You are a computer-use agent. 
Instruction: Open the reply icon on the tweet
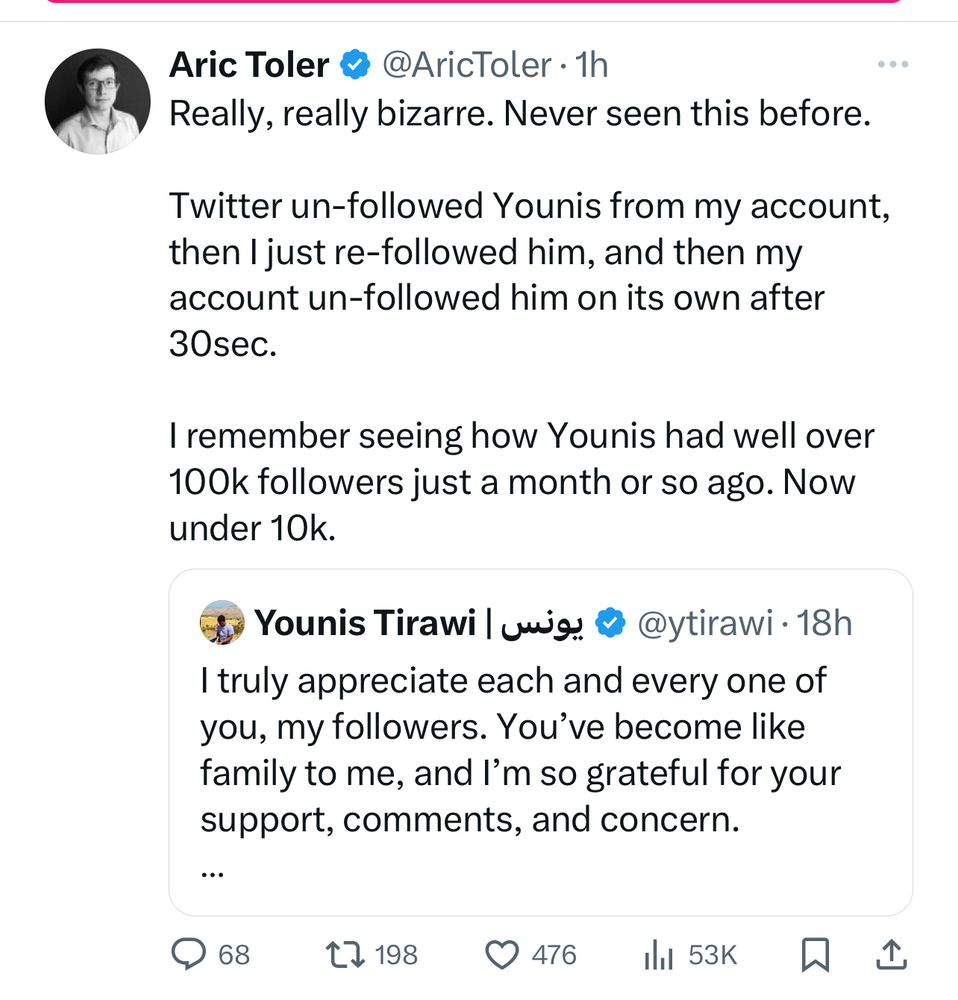click(x=188, y=955)
